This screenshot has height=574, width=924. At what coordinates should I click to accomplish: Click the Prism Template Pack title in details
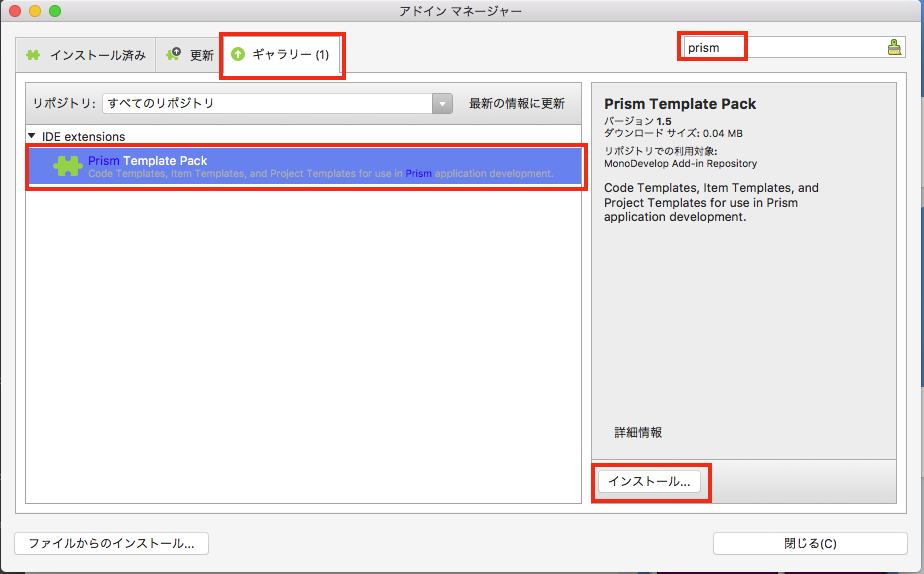[680, 104]
